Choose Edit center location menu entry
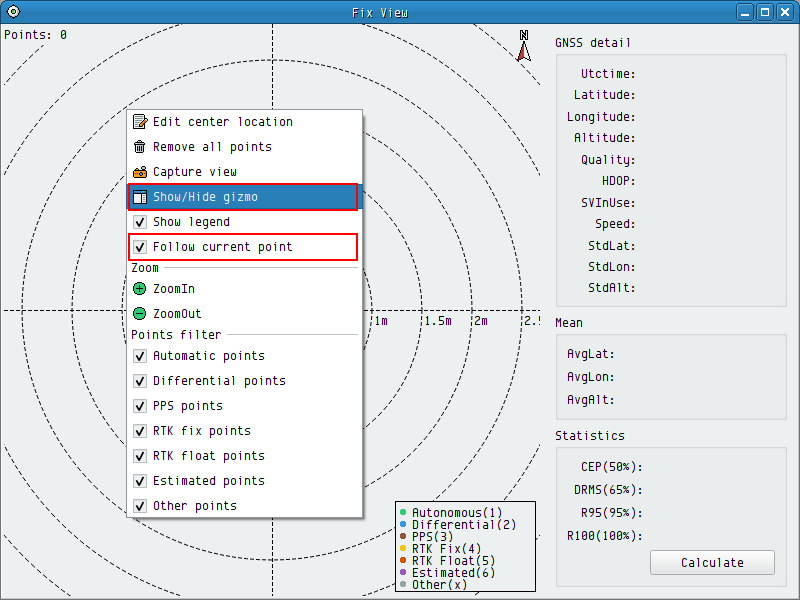Viewport: 800px width, 600px height. pyautogui.click(x=244, y=122)
